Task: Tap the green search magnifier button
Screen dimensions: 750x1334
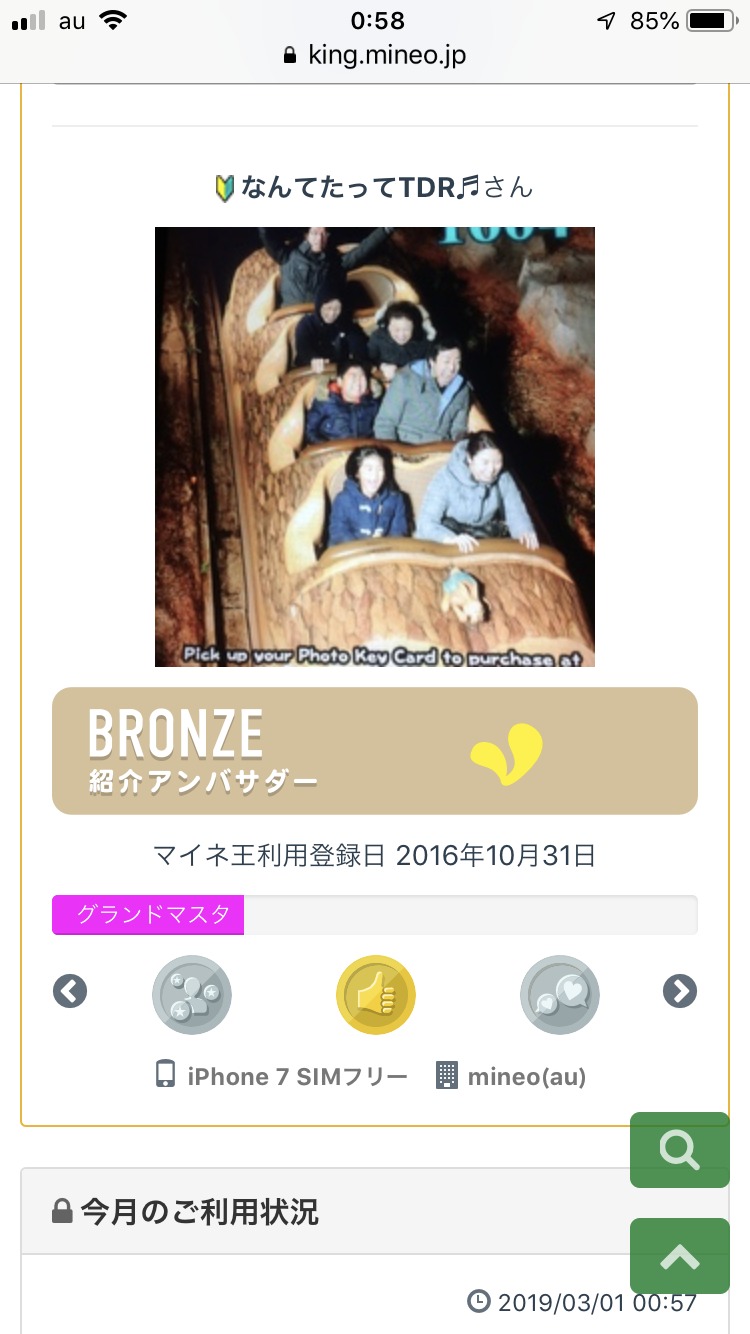Action: 680,1150
